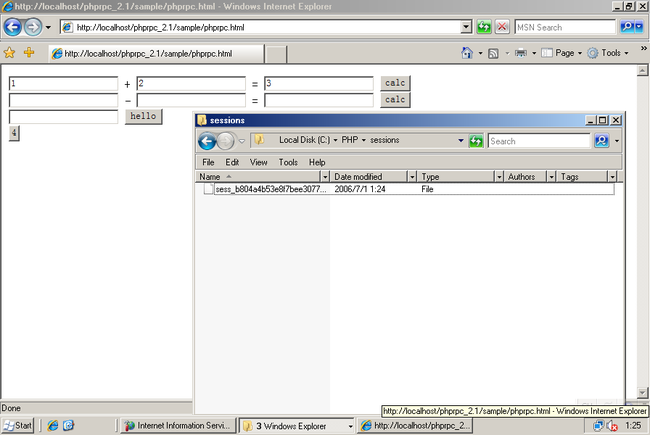Viewport: 650px width, 435px height.
Task: Open the Type column filter dropdown
Action: 499,177
